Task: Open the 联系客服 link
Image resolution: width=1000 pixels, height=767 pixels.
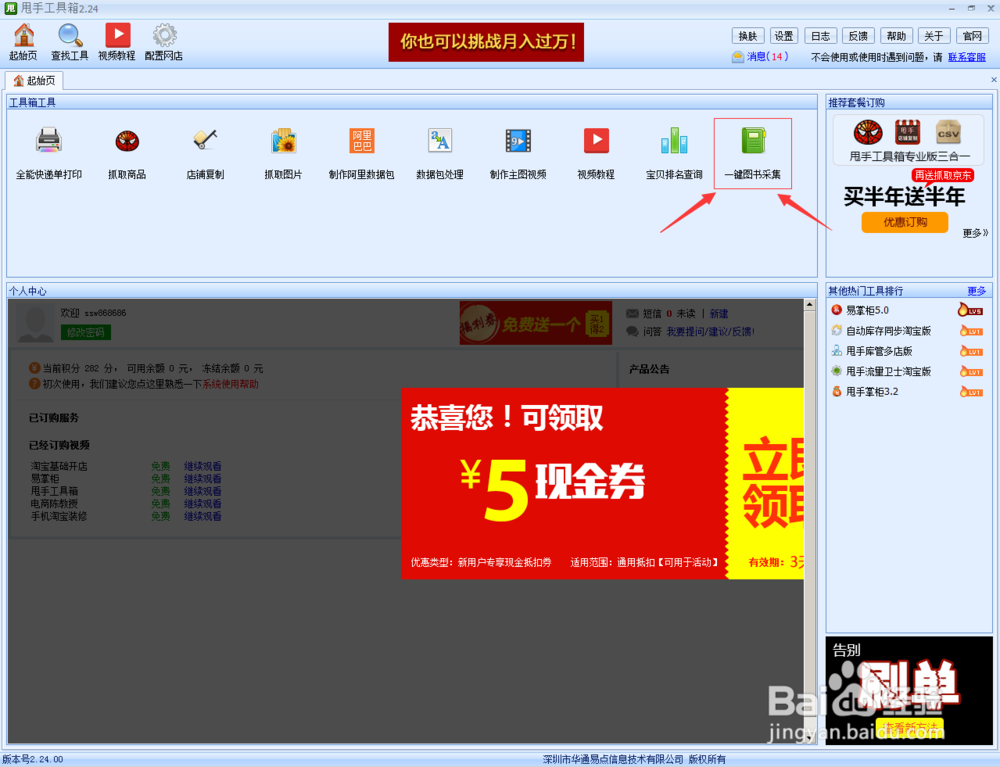Action: coord(967,57)
